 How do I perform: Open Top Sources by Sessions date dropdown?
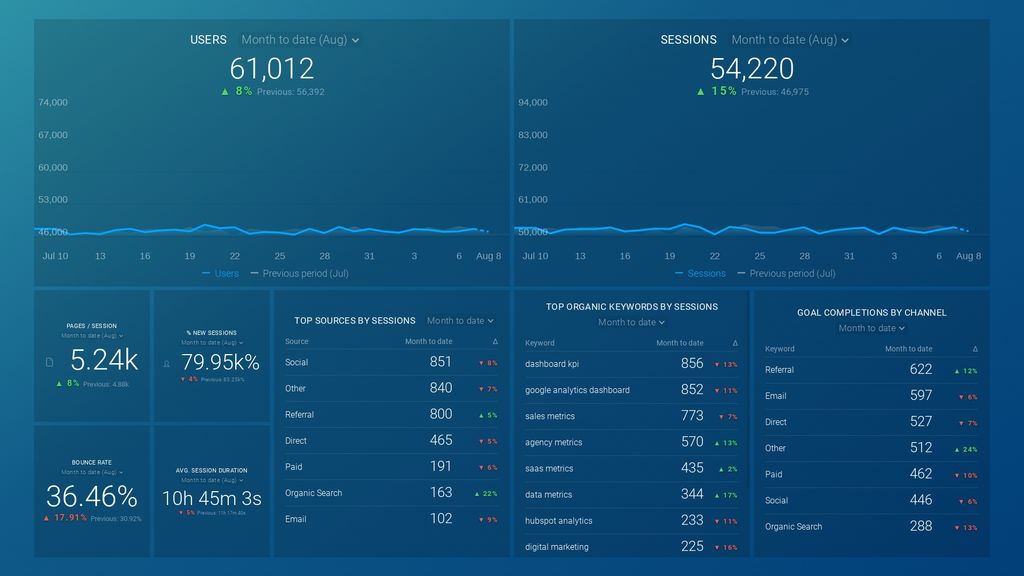coord(460,321)
